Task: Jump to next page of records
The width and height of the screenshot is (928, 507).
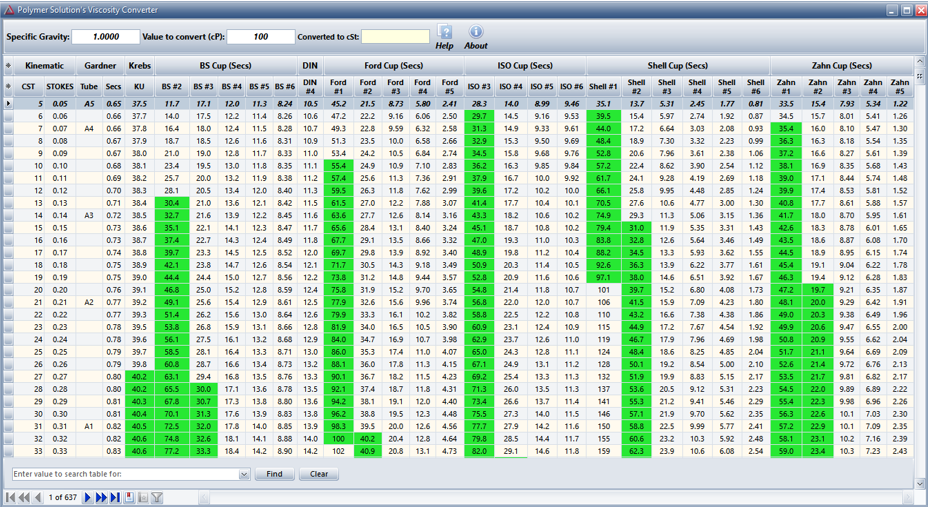Action: (x=101, y=497)
